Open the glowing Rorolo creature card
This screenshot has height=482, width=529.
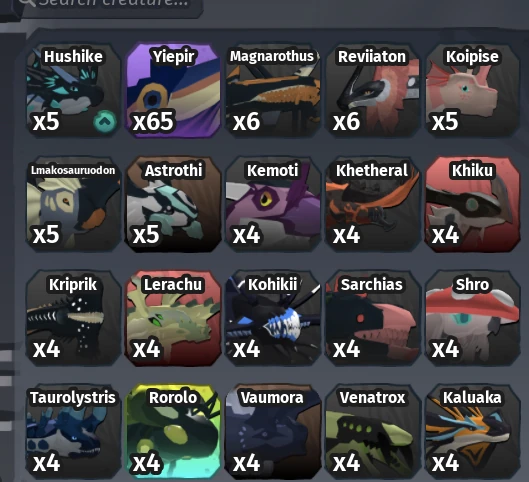pyautogui.click(x=173, y=432)
